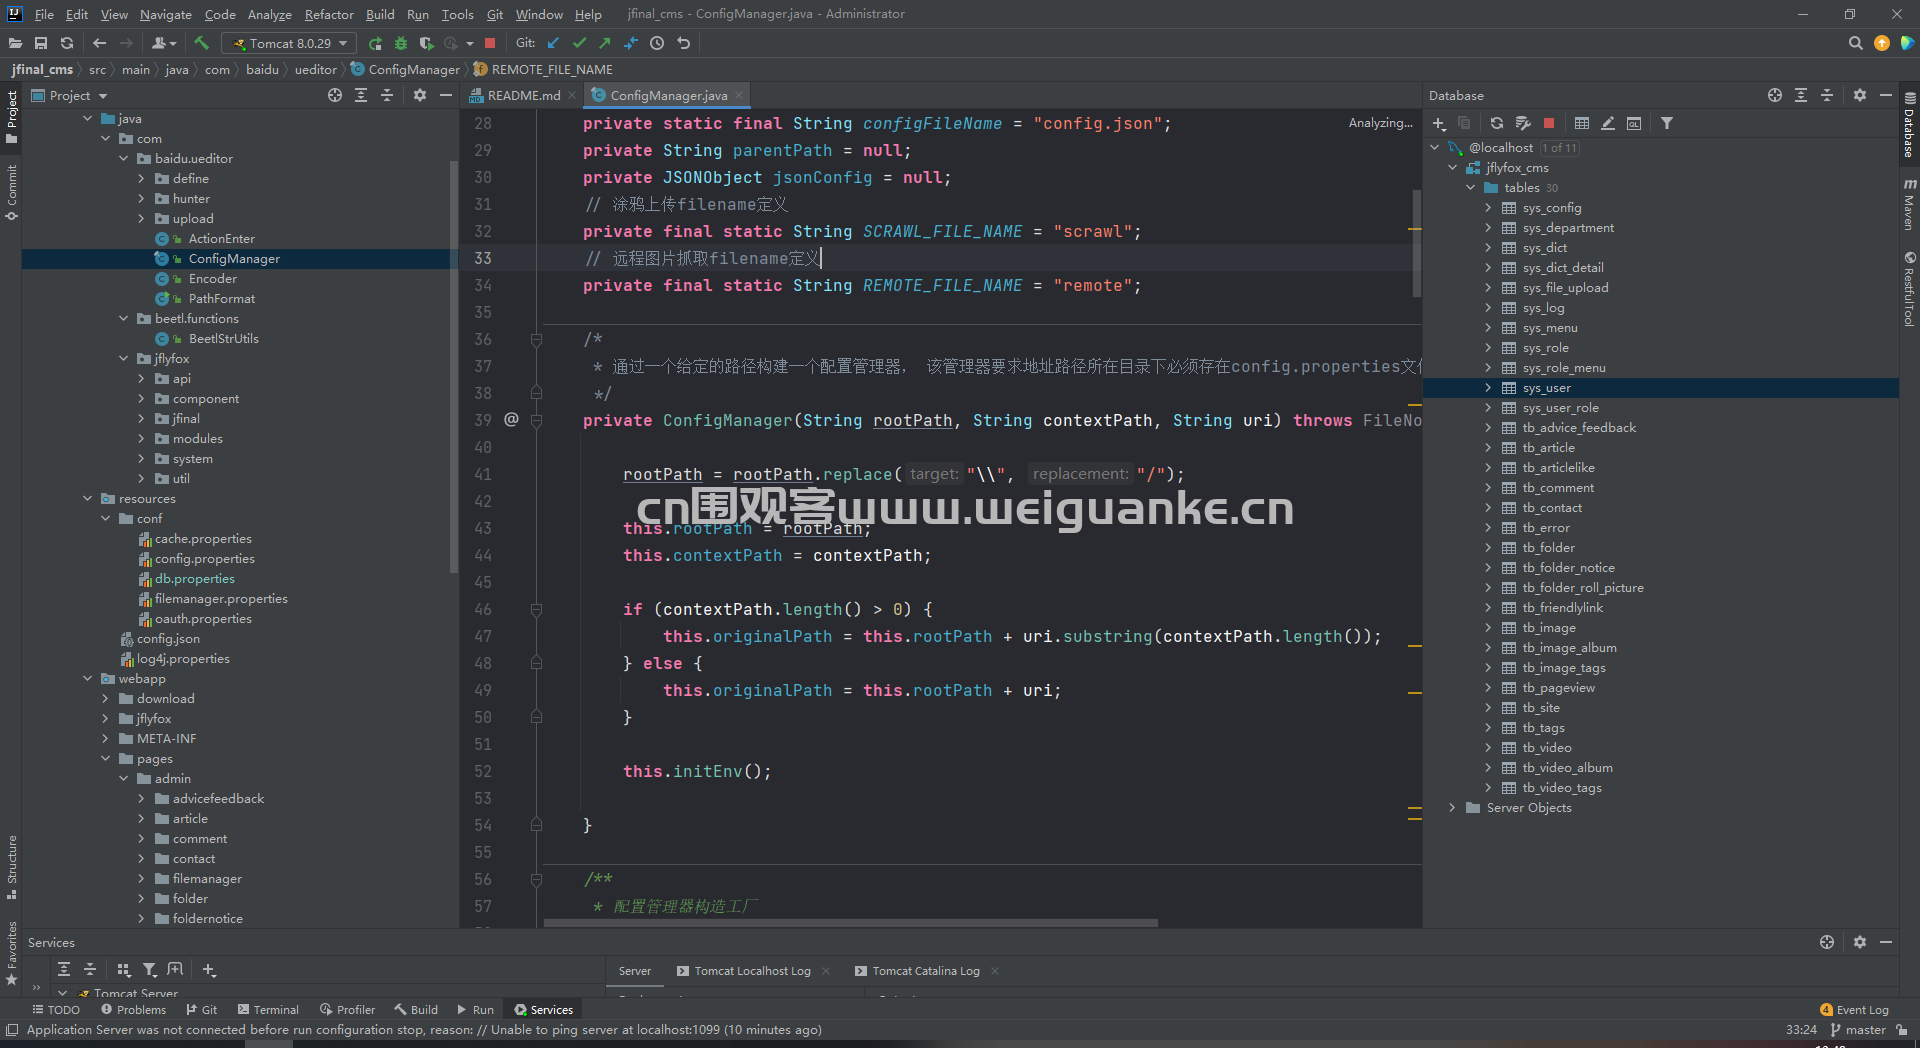Expand the sys_user table node
This screenshot has height=1048, width=1920.
point(1488,388)
